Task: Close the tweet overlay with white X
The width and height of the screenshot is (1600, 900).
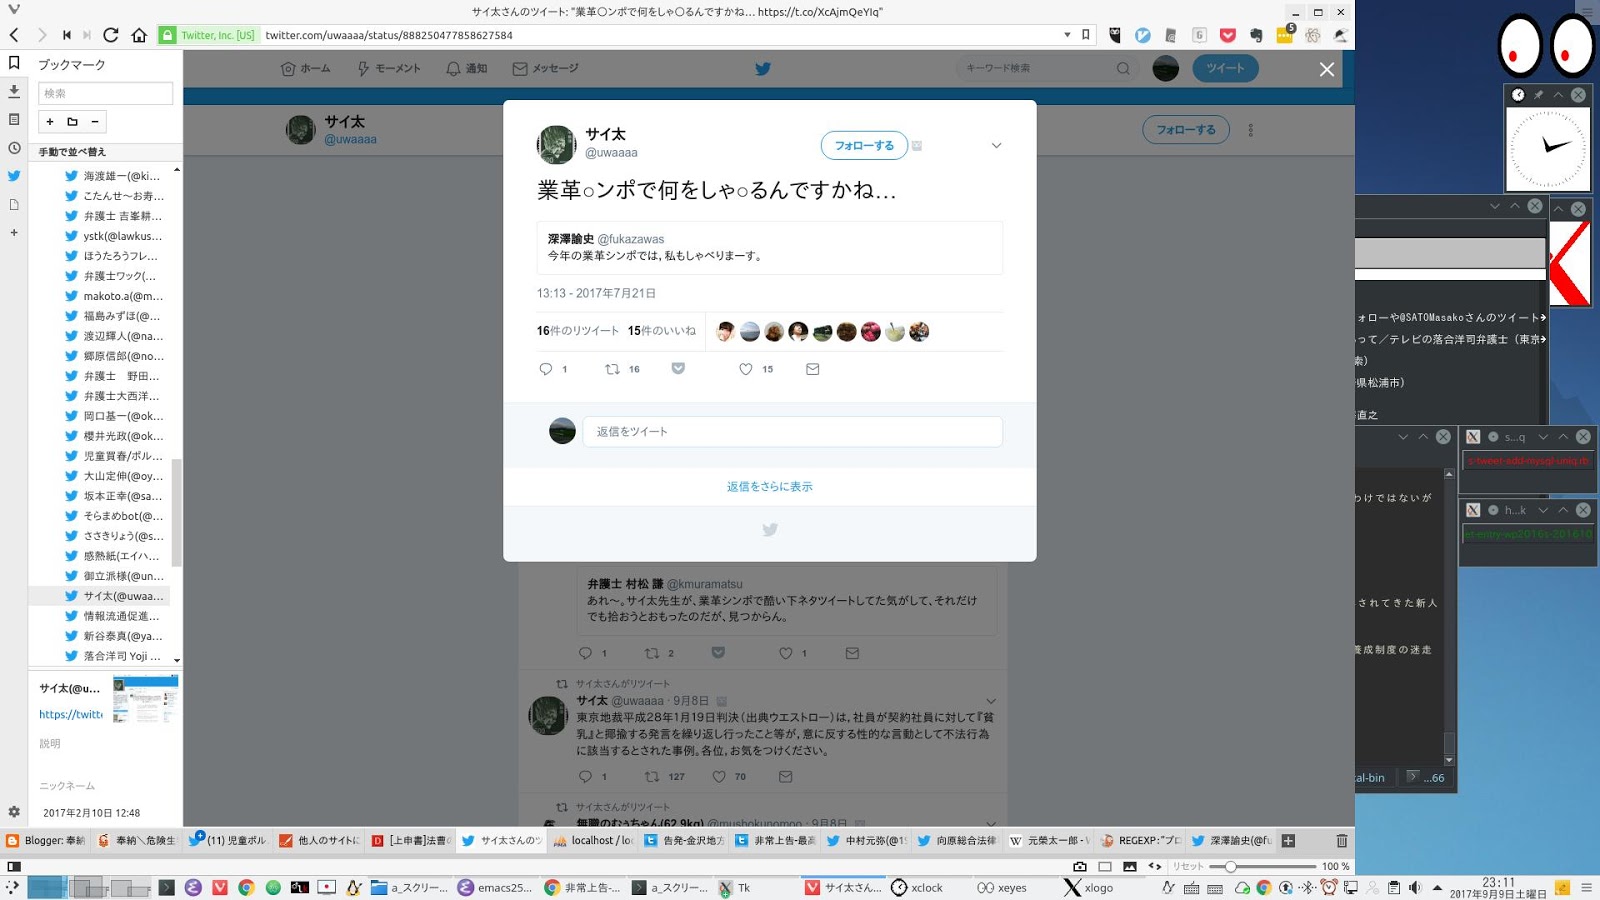Action: point(1326,69)
